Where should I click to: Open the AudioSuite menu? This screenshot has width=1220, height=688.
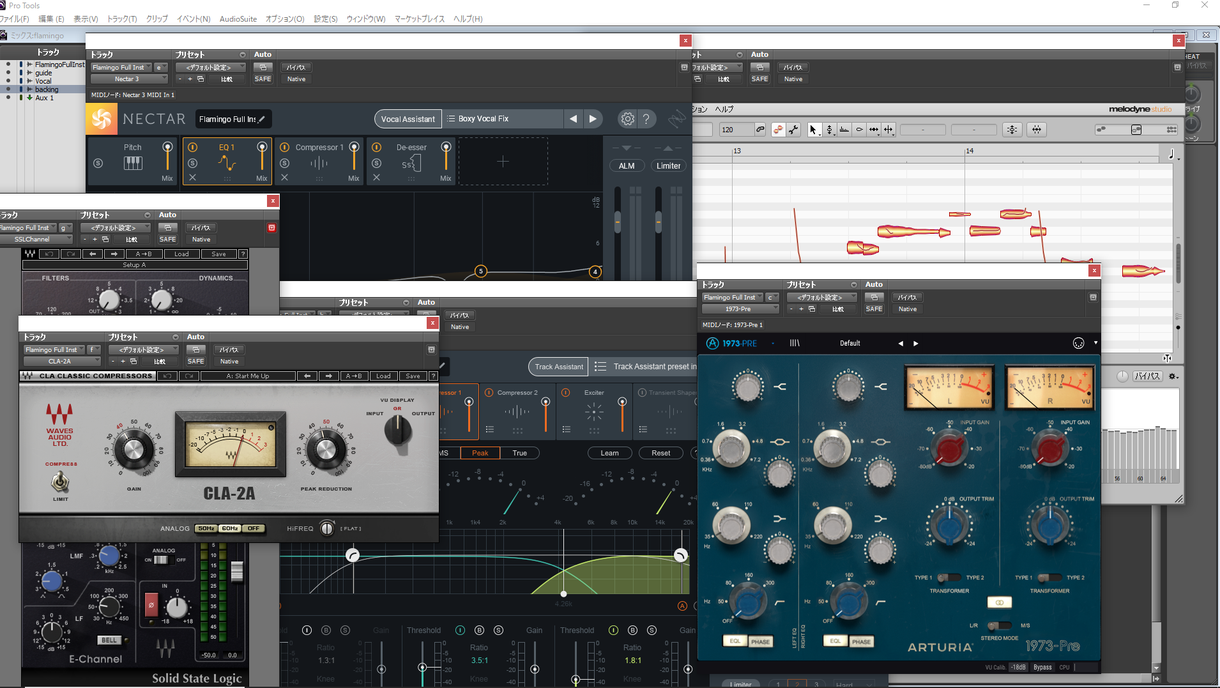[x=238, y=19]
